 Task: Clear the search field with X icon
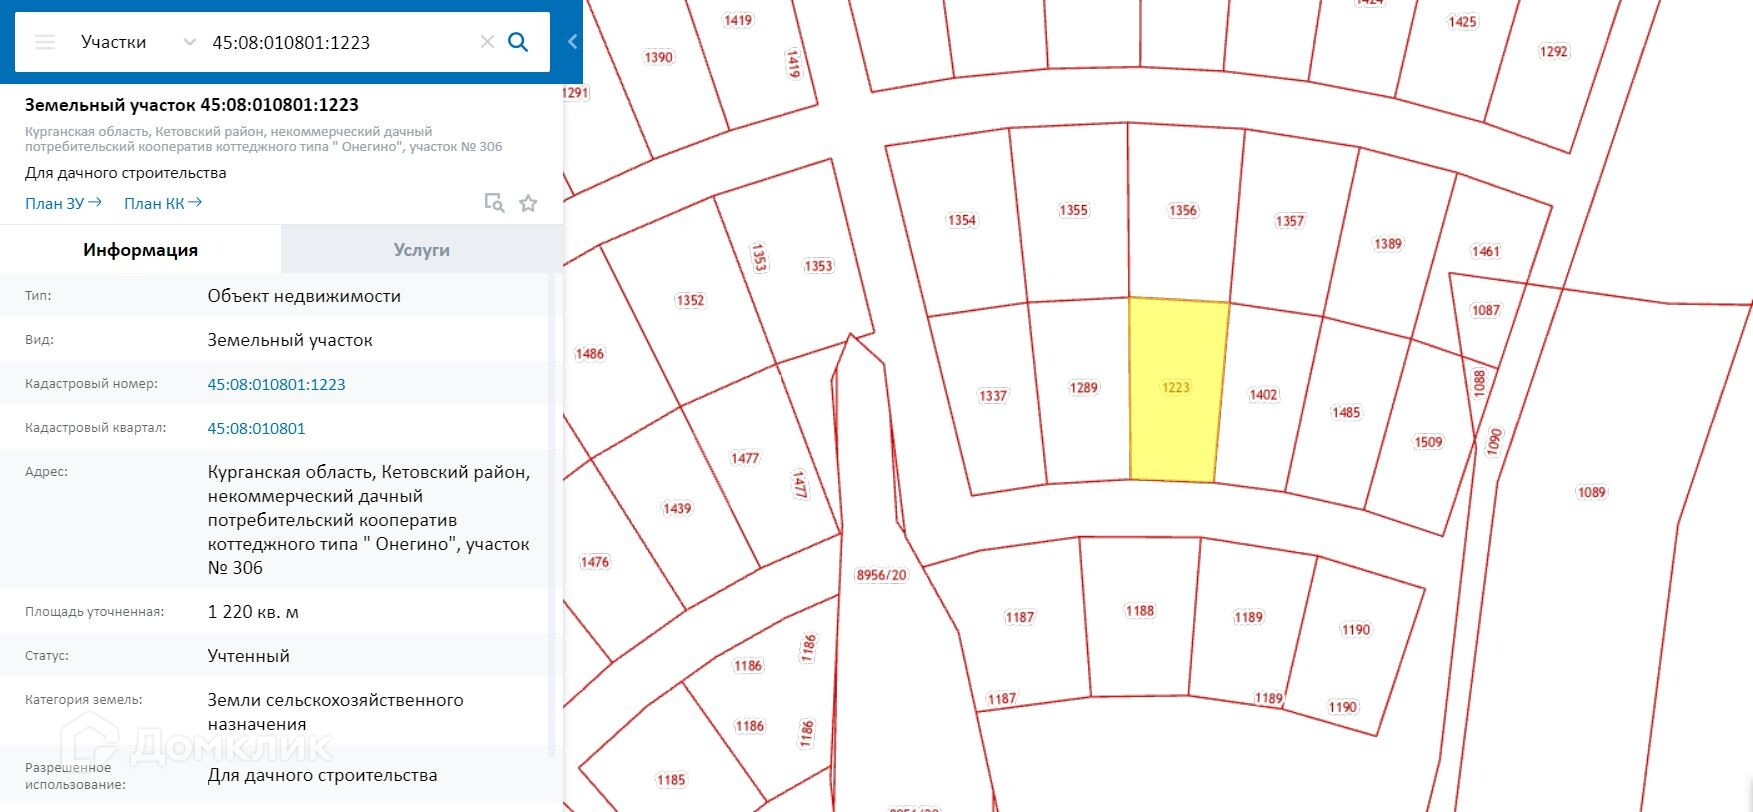coord(487,42)
